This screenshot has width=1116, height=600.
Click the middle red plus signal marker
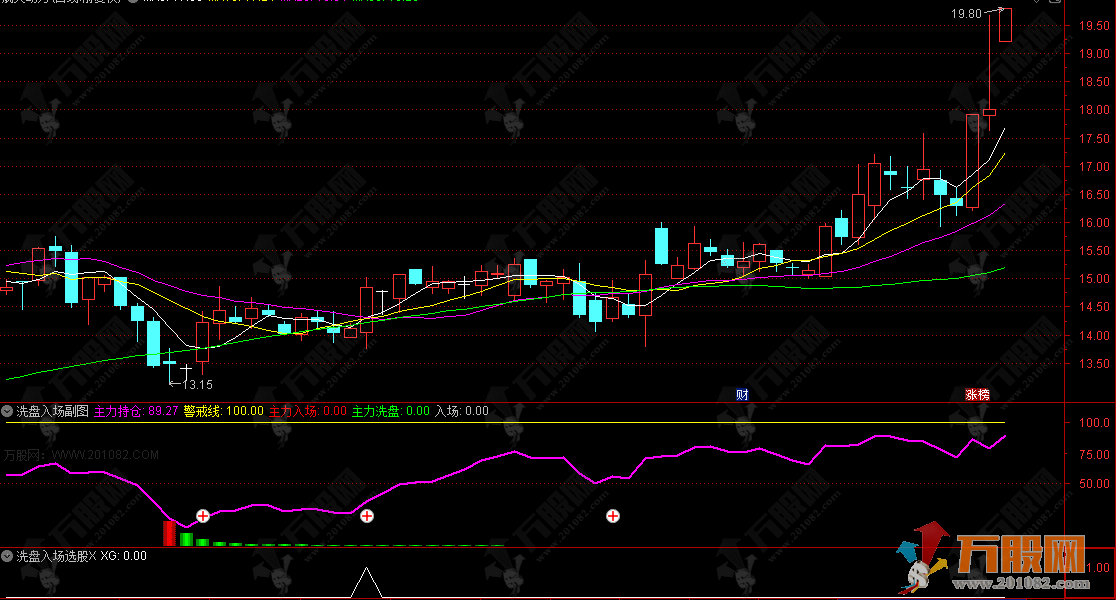coord(367,516)
